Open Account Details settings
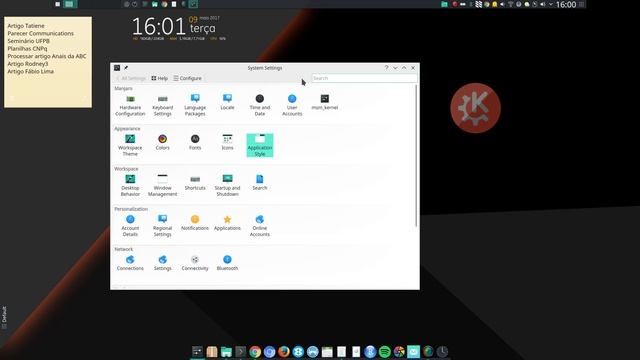This screenshot has height=360, width=640. click(x=130, y=226)
